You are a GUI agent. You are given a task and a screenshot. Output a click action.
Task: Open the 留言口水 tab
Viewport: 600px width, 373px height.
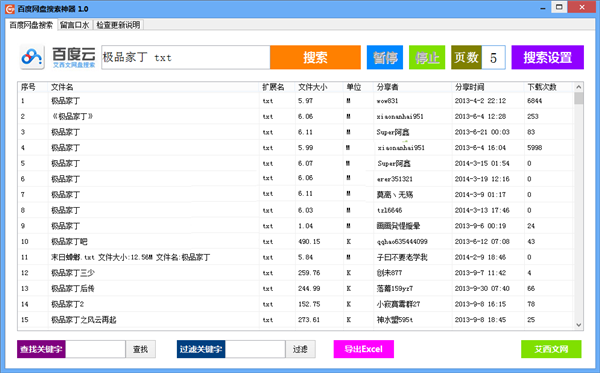75,25
